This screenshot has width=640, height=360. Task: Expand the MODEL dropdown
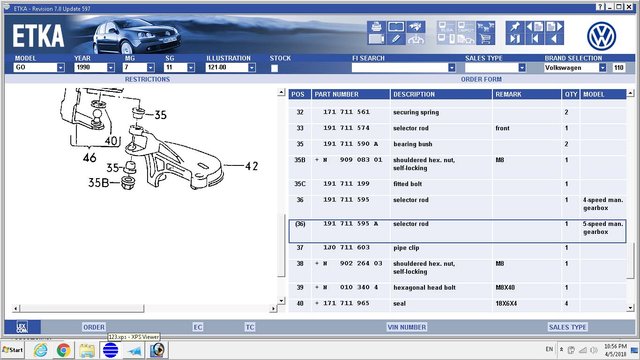tap(60, 68)
